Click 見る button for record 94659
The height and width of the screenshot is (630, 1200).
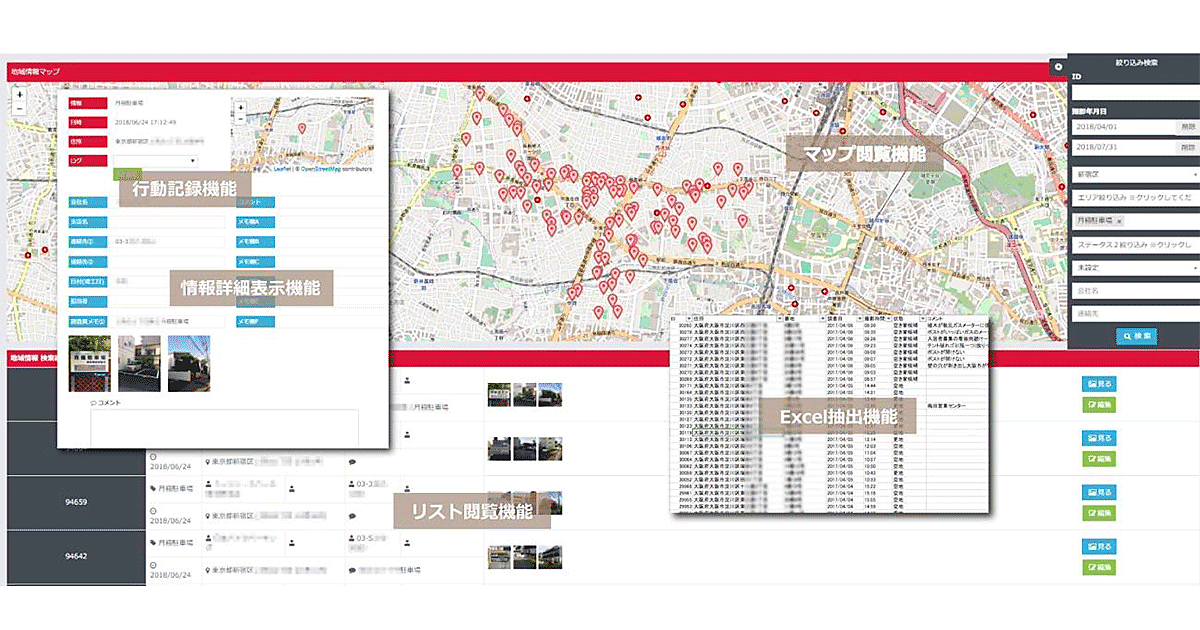[x=1099, y=491]
